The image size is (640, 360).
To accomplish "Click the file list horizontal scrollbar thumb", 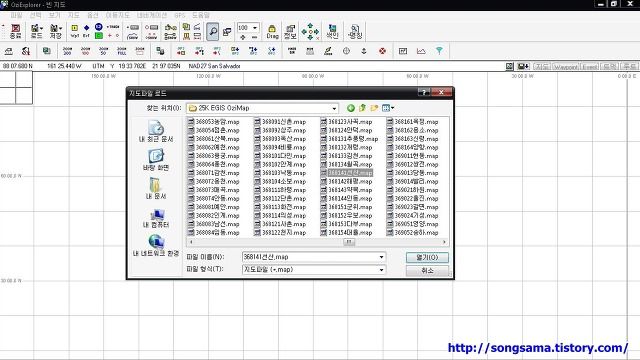I will [348, 242].
